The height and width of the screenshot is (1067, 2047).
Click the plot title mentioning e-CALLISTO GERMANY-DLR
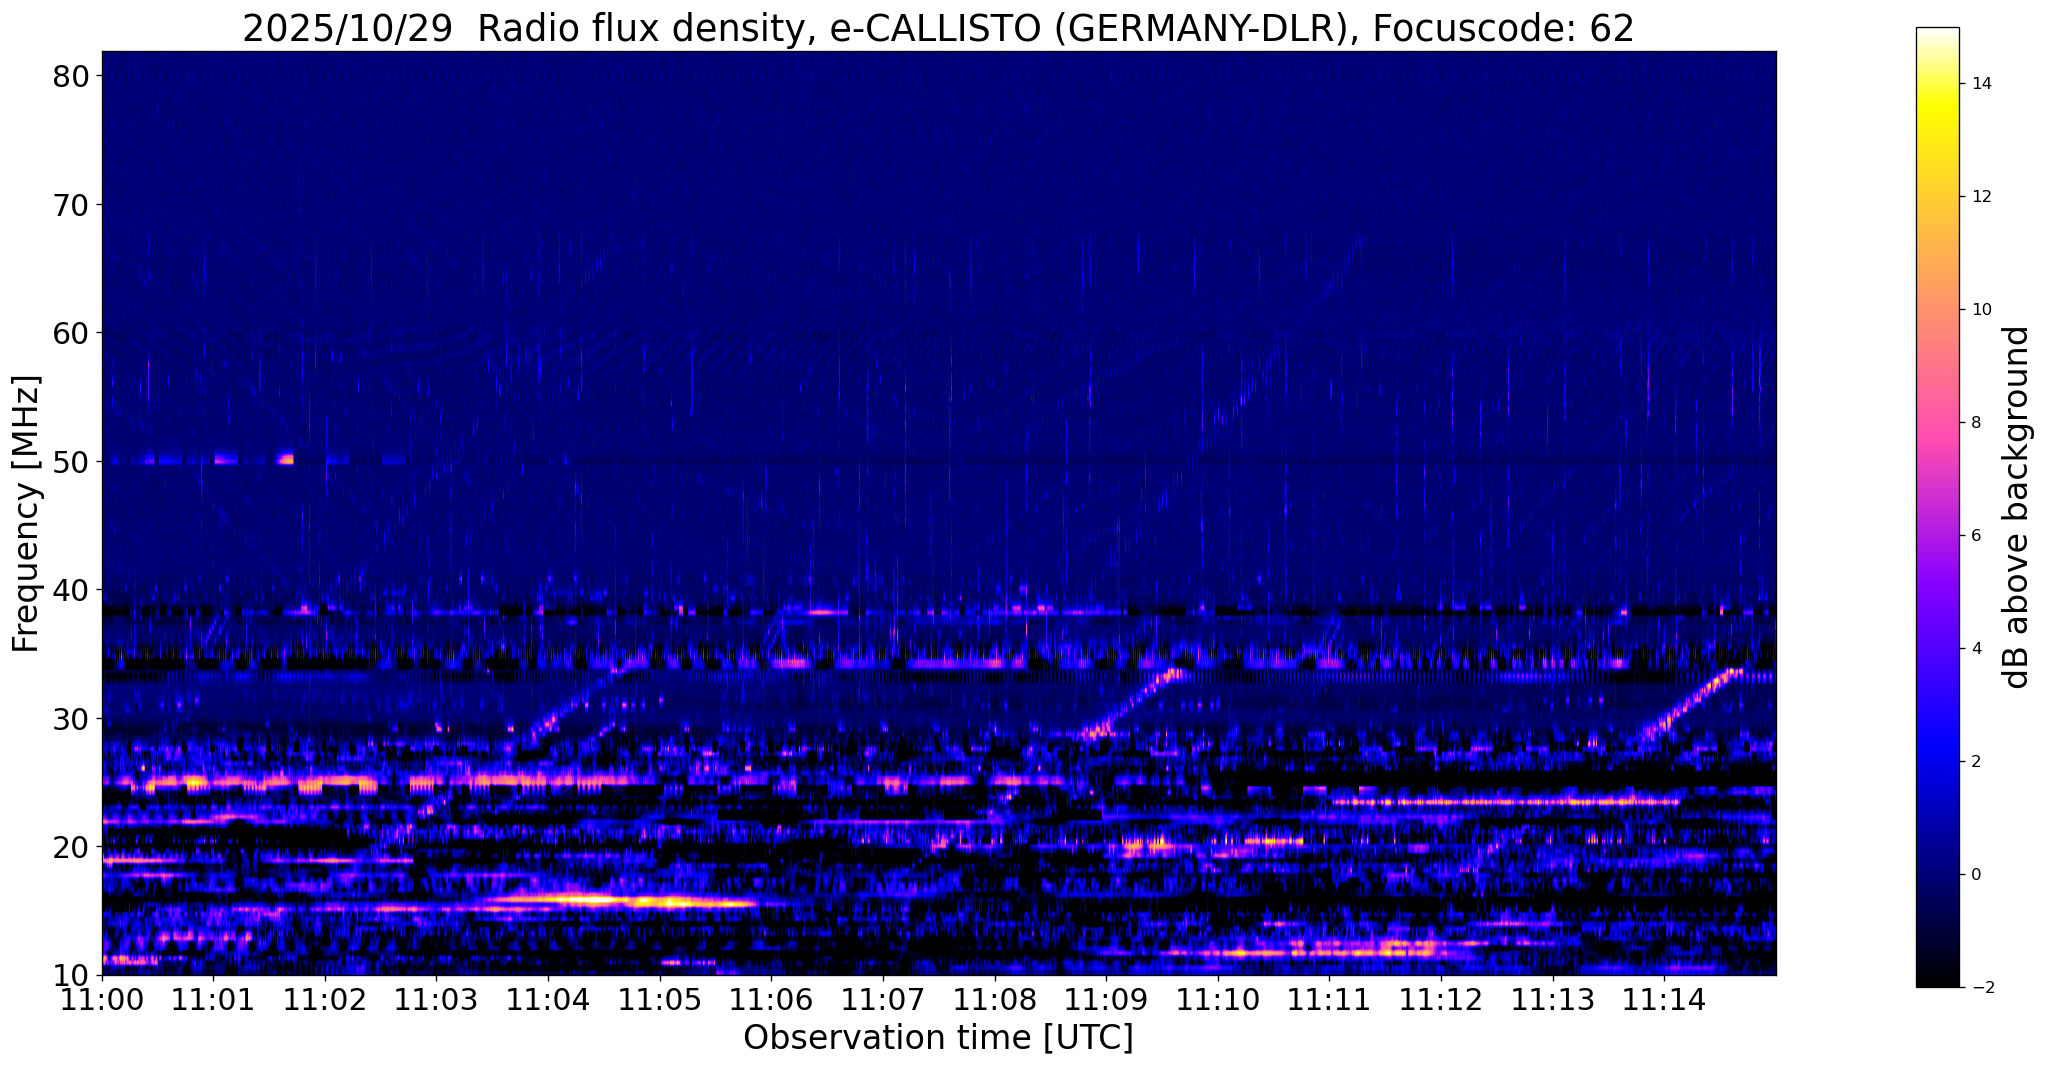pyautogui.click(x=938, y=28)
